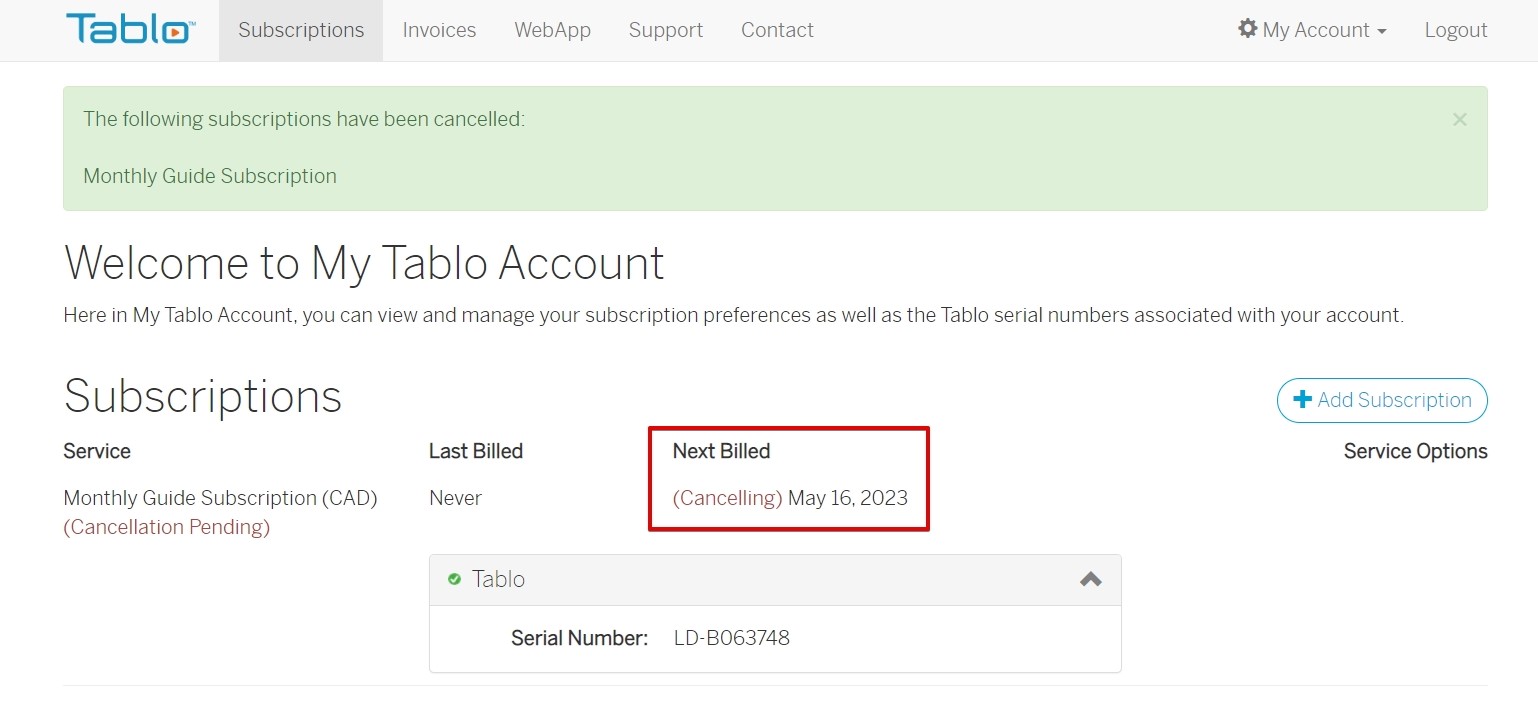The width and height of the screenshot is (1538, 704).
Task: Click the Add Subscription button
Action: (1382, 400)
